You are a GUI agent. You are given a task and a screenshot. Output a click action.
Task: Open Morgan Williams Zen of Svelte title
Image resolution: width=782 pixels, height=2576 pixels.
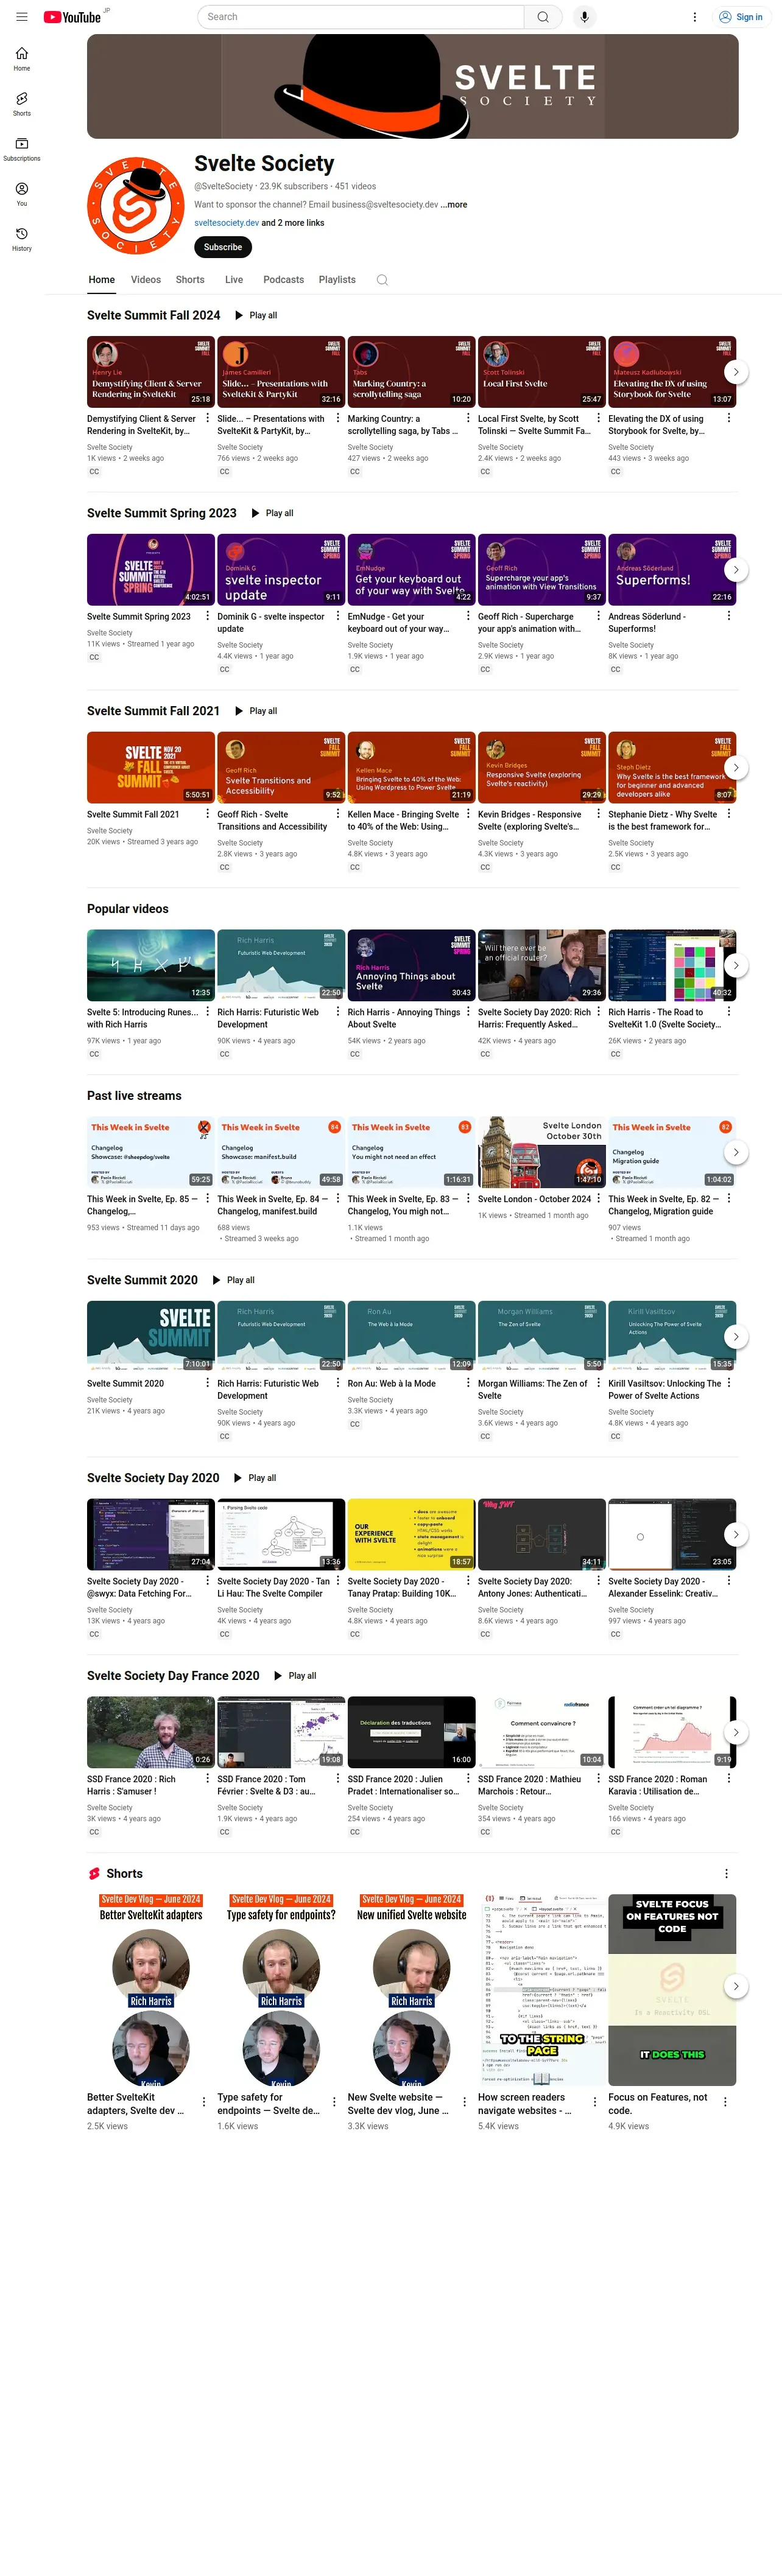click(x=533, y=1389)
